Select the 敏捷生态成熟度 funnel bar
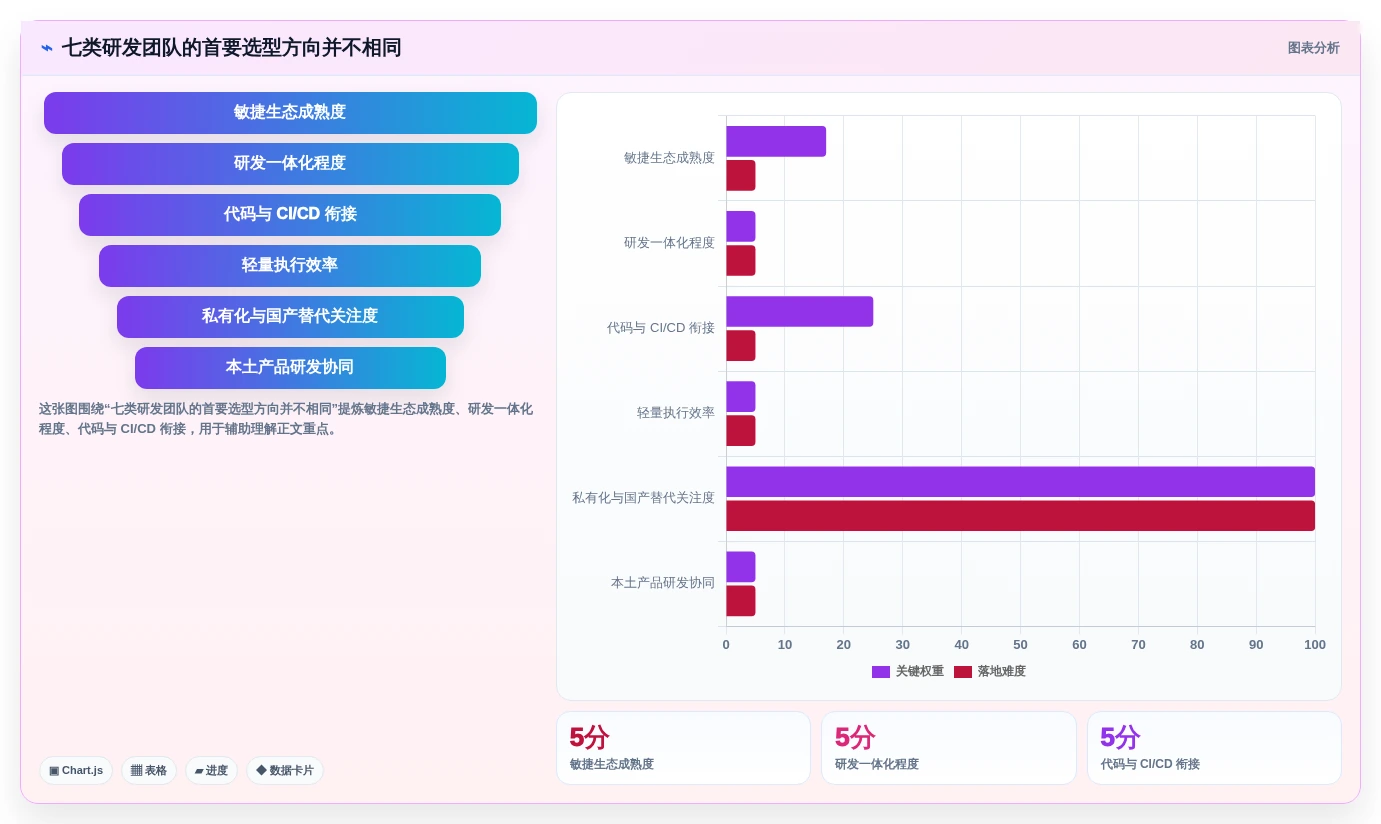 tap(290, 113)
